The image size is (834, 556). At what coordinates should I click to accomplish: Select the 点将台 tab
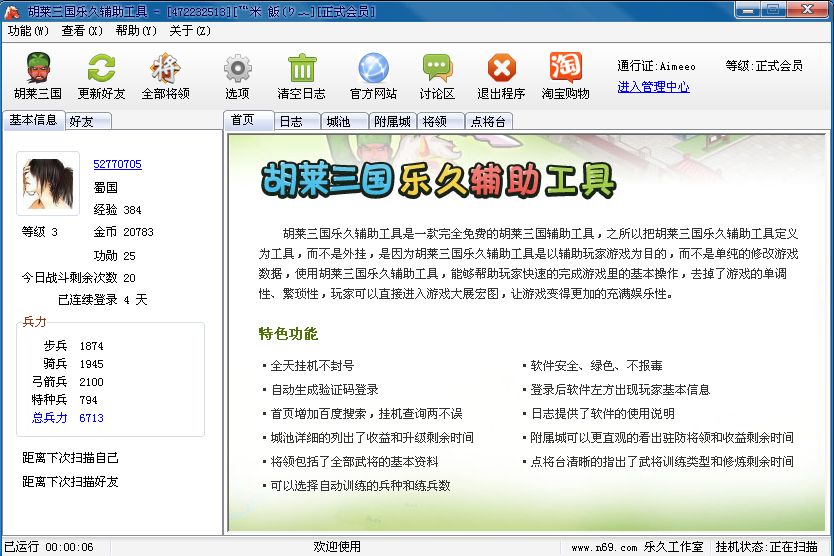[488, 121]
